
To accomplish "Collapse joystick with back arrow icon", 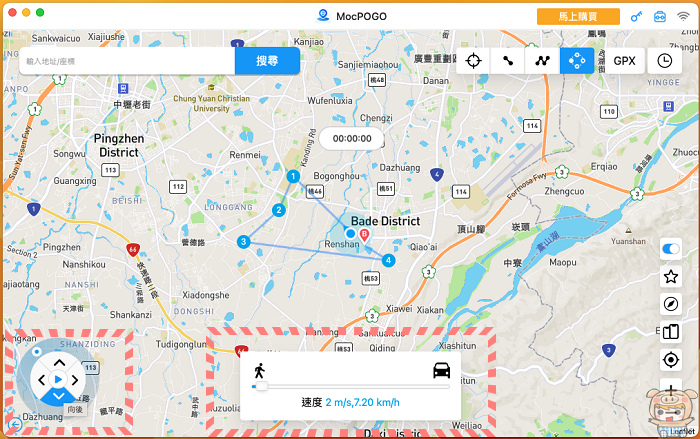I will coord(15,424).
